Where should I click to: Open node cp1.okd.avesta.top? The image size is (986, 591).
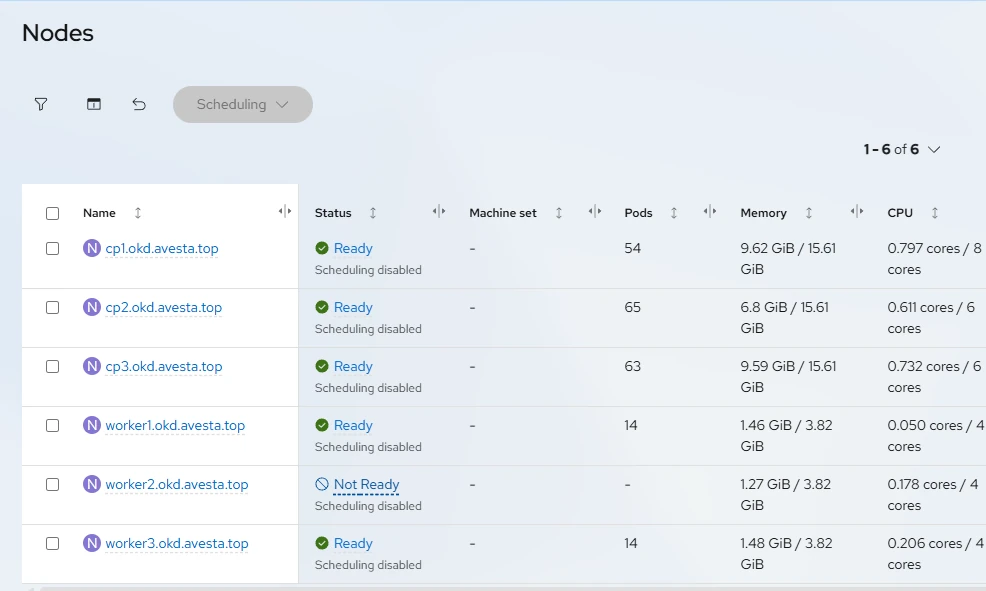pos(162,248)
